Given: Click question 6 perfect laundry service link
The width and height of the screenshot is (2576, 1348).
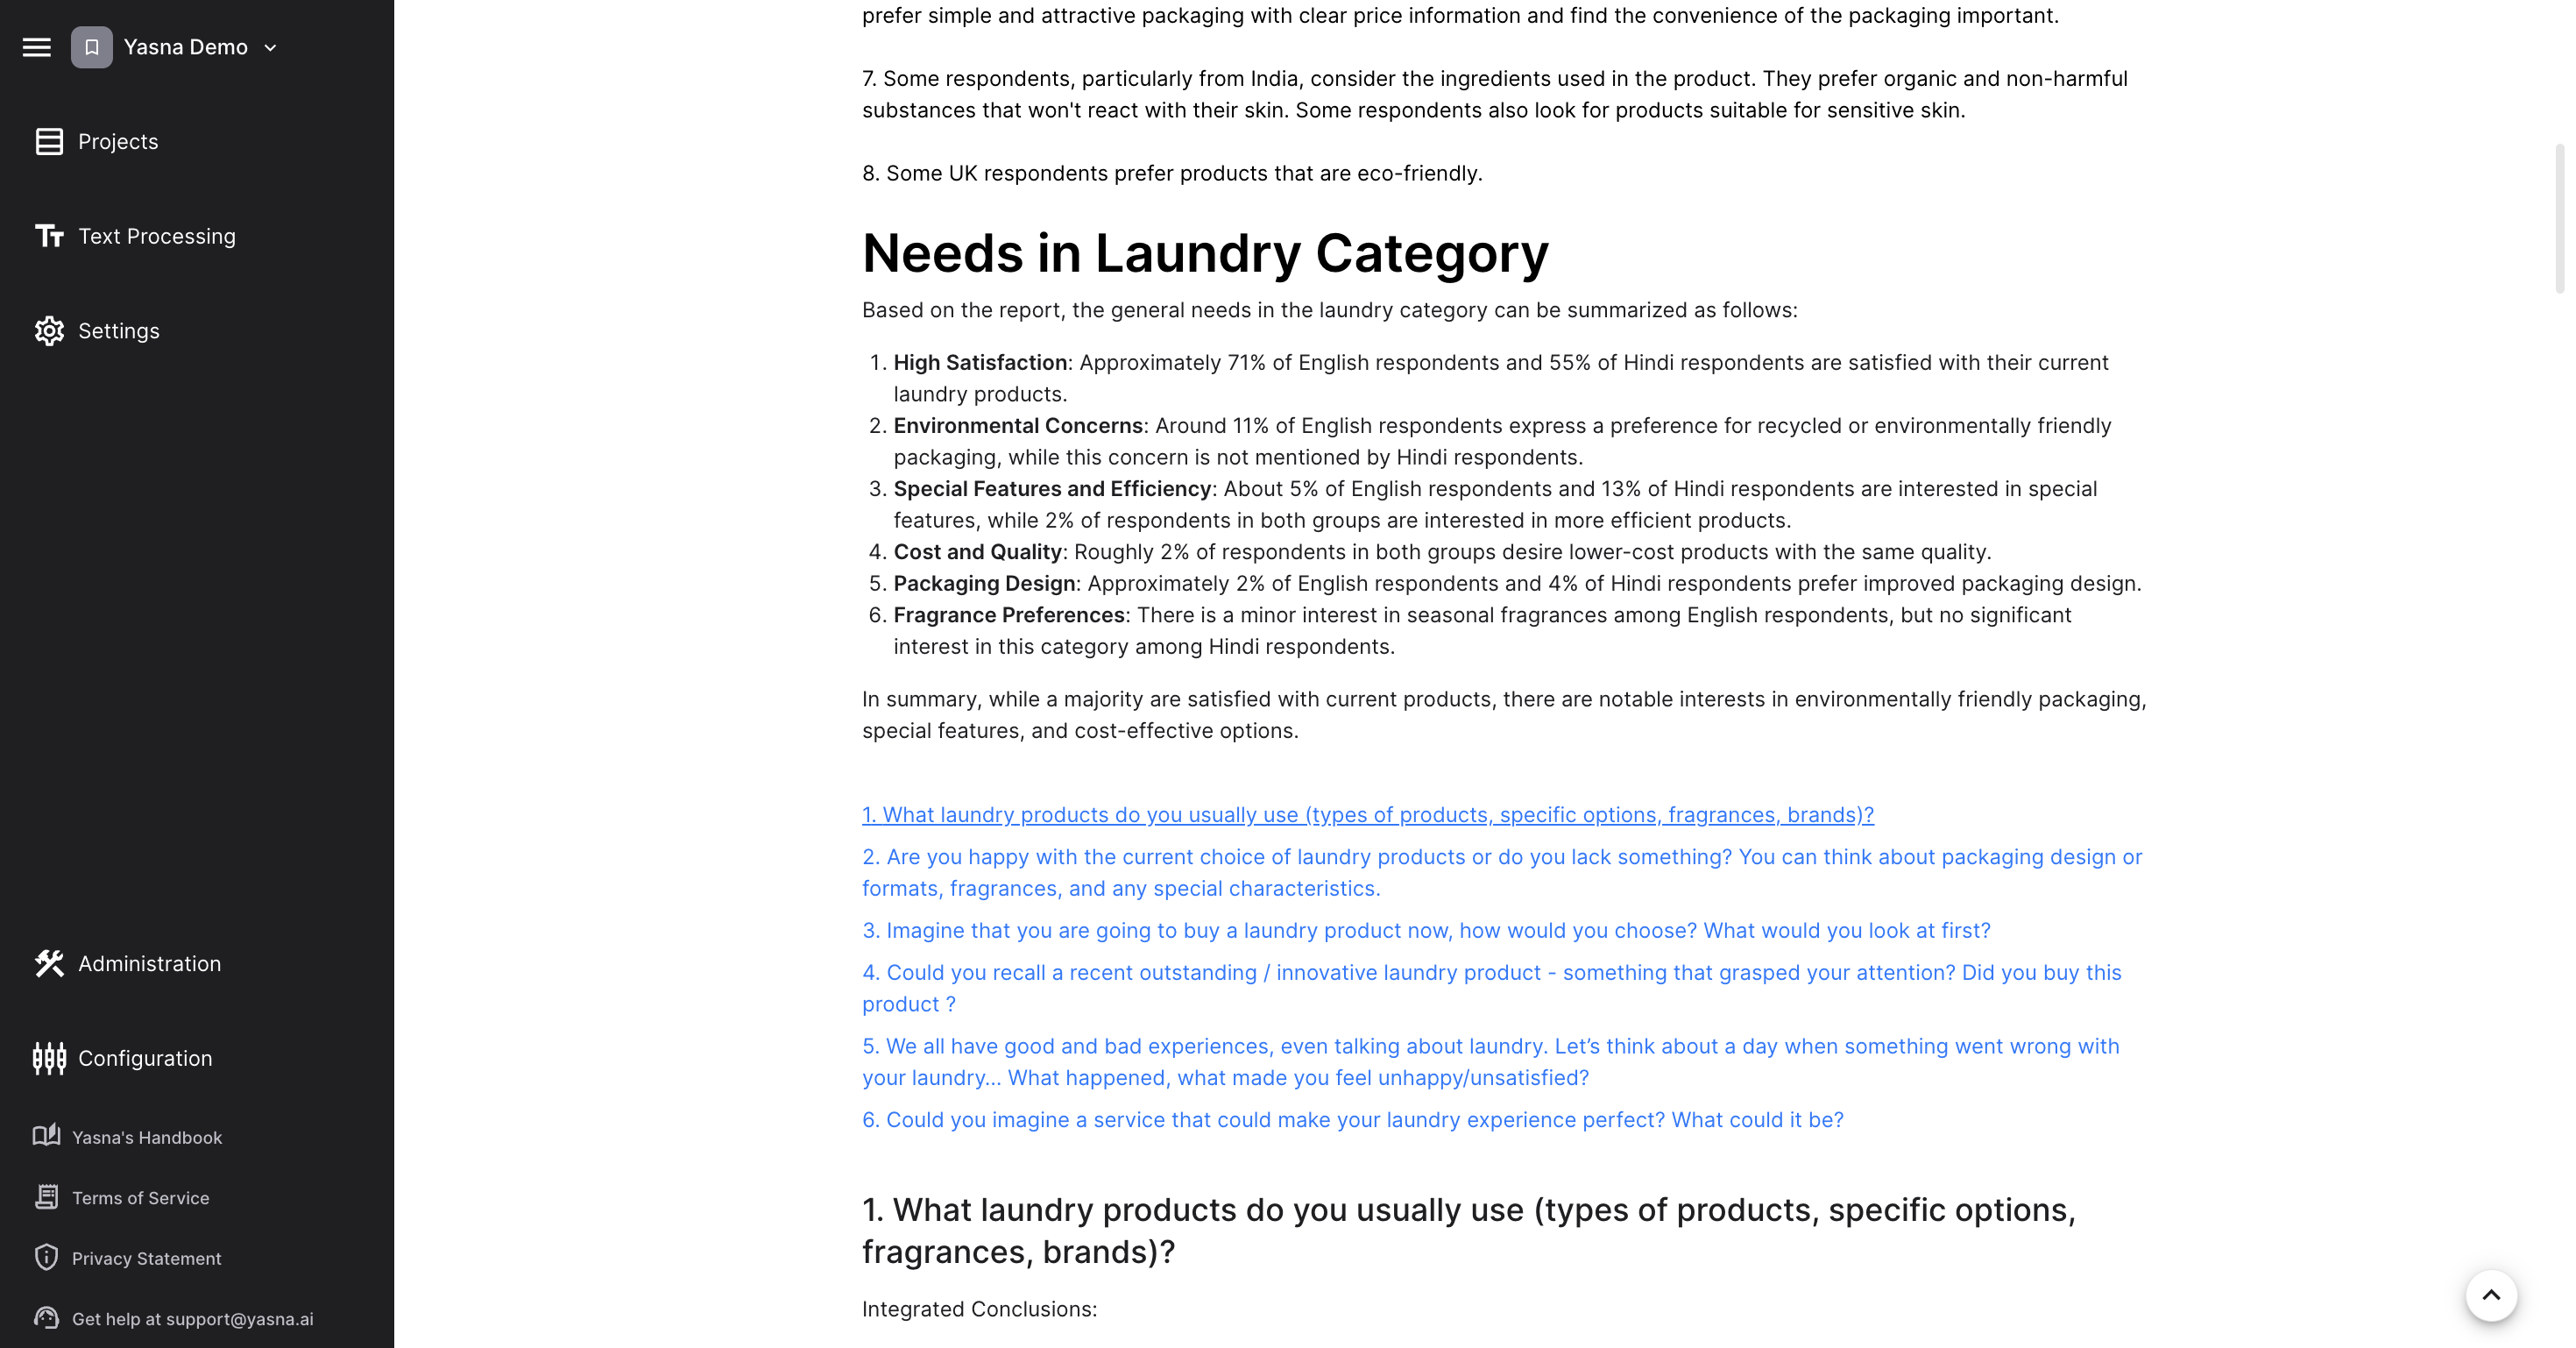Looking at the screenshot, I should coord(1353,1119).
